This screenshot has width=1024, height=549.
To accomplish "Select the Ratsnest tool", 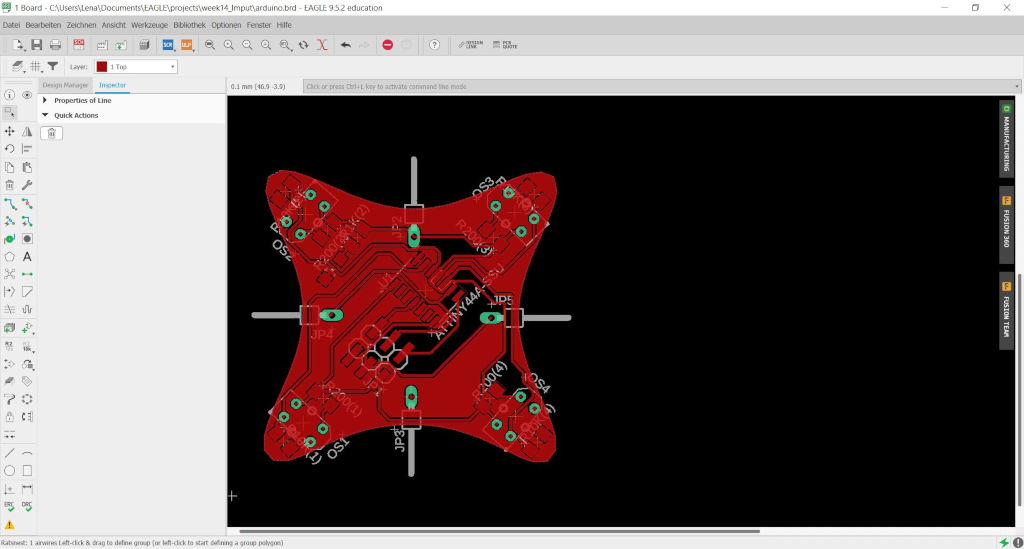I will point(9,274).
